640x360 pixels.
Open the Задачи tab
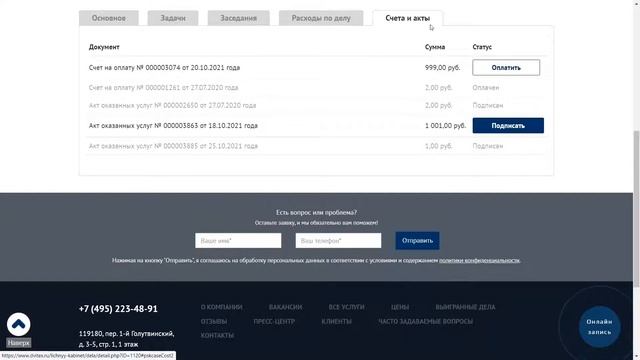(173, 18)
